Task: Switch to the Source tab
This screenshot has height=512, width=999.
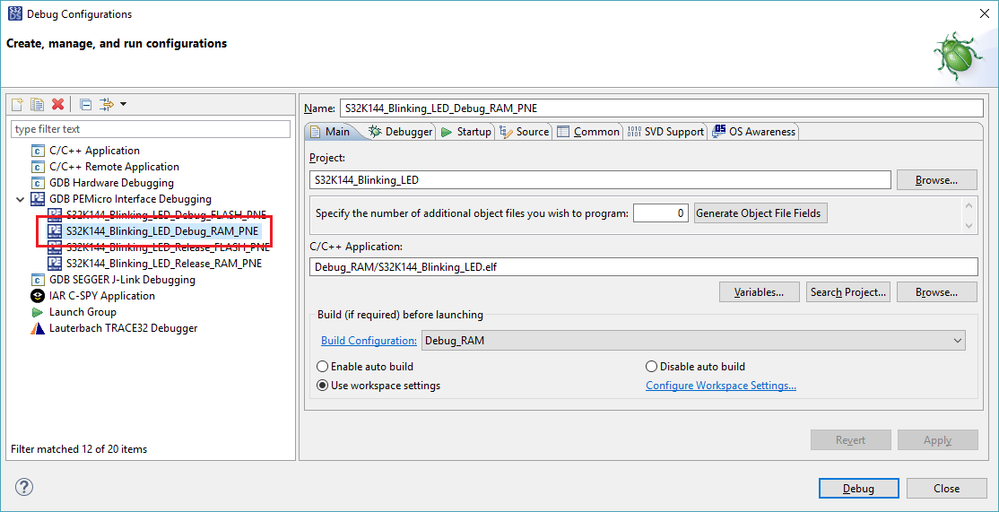Action: [524, 131]
